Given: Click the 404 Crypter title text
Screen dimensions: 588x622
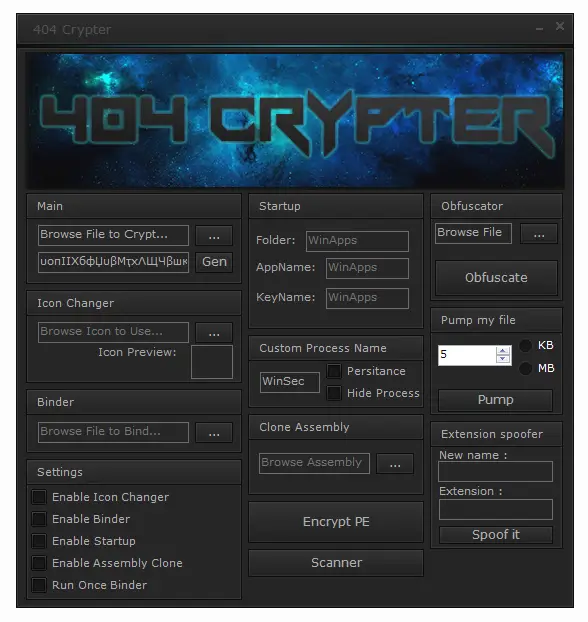Looking at the screenshot, I should [72, 30].
